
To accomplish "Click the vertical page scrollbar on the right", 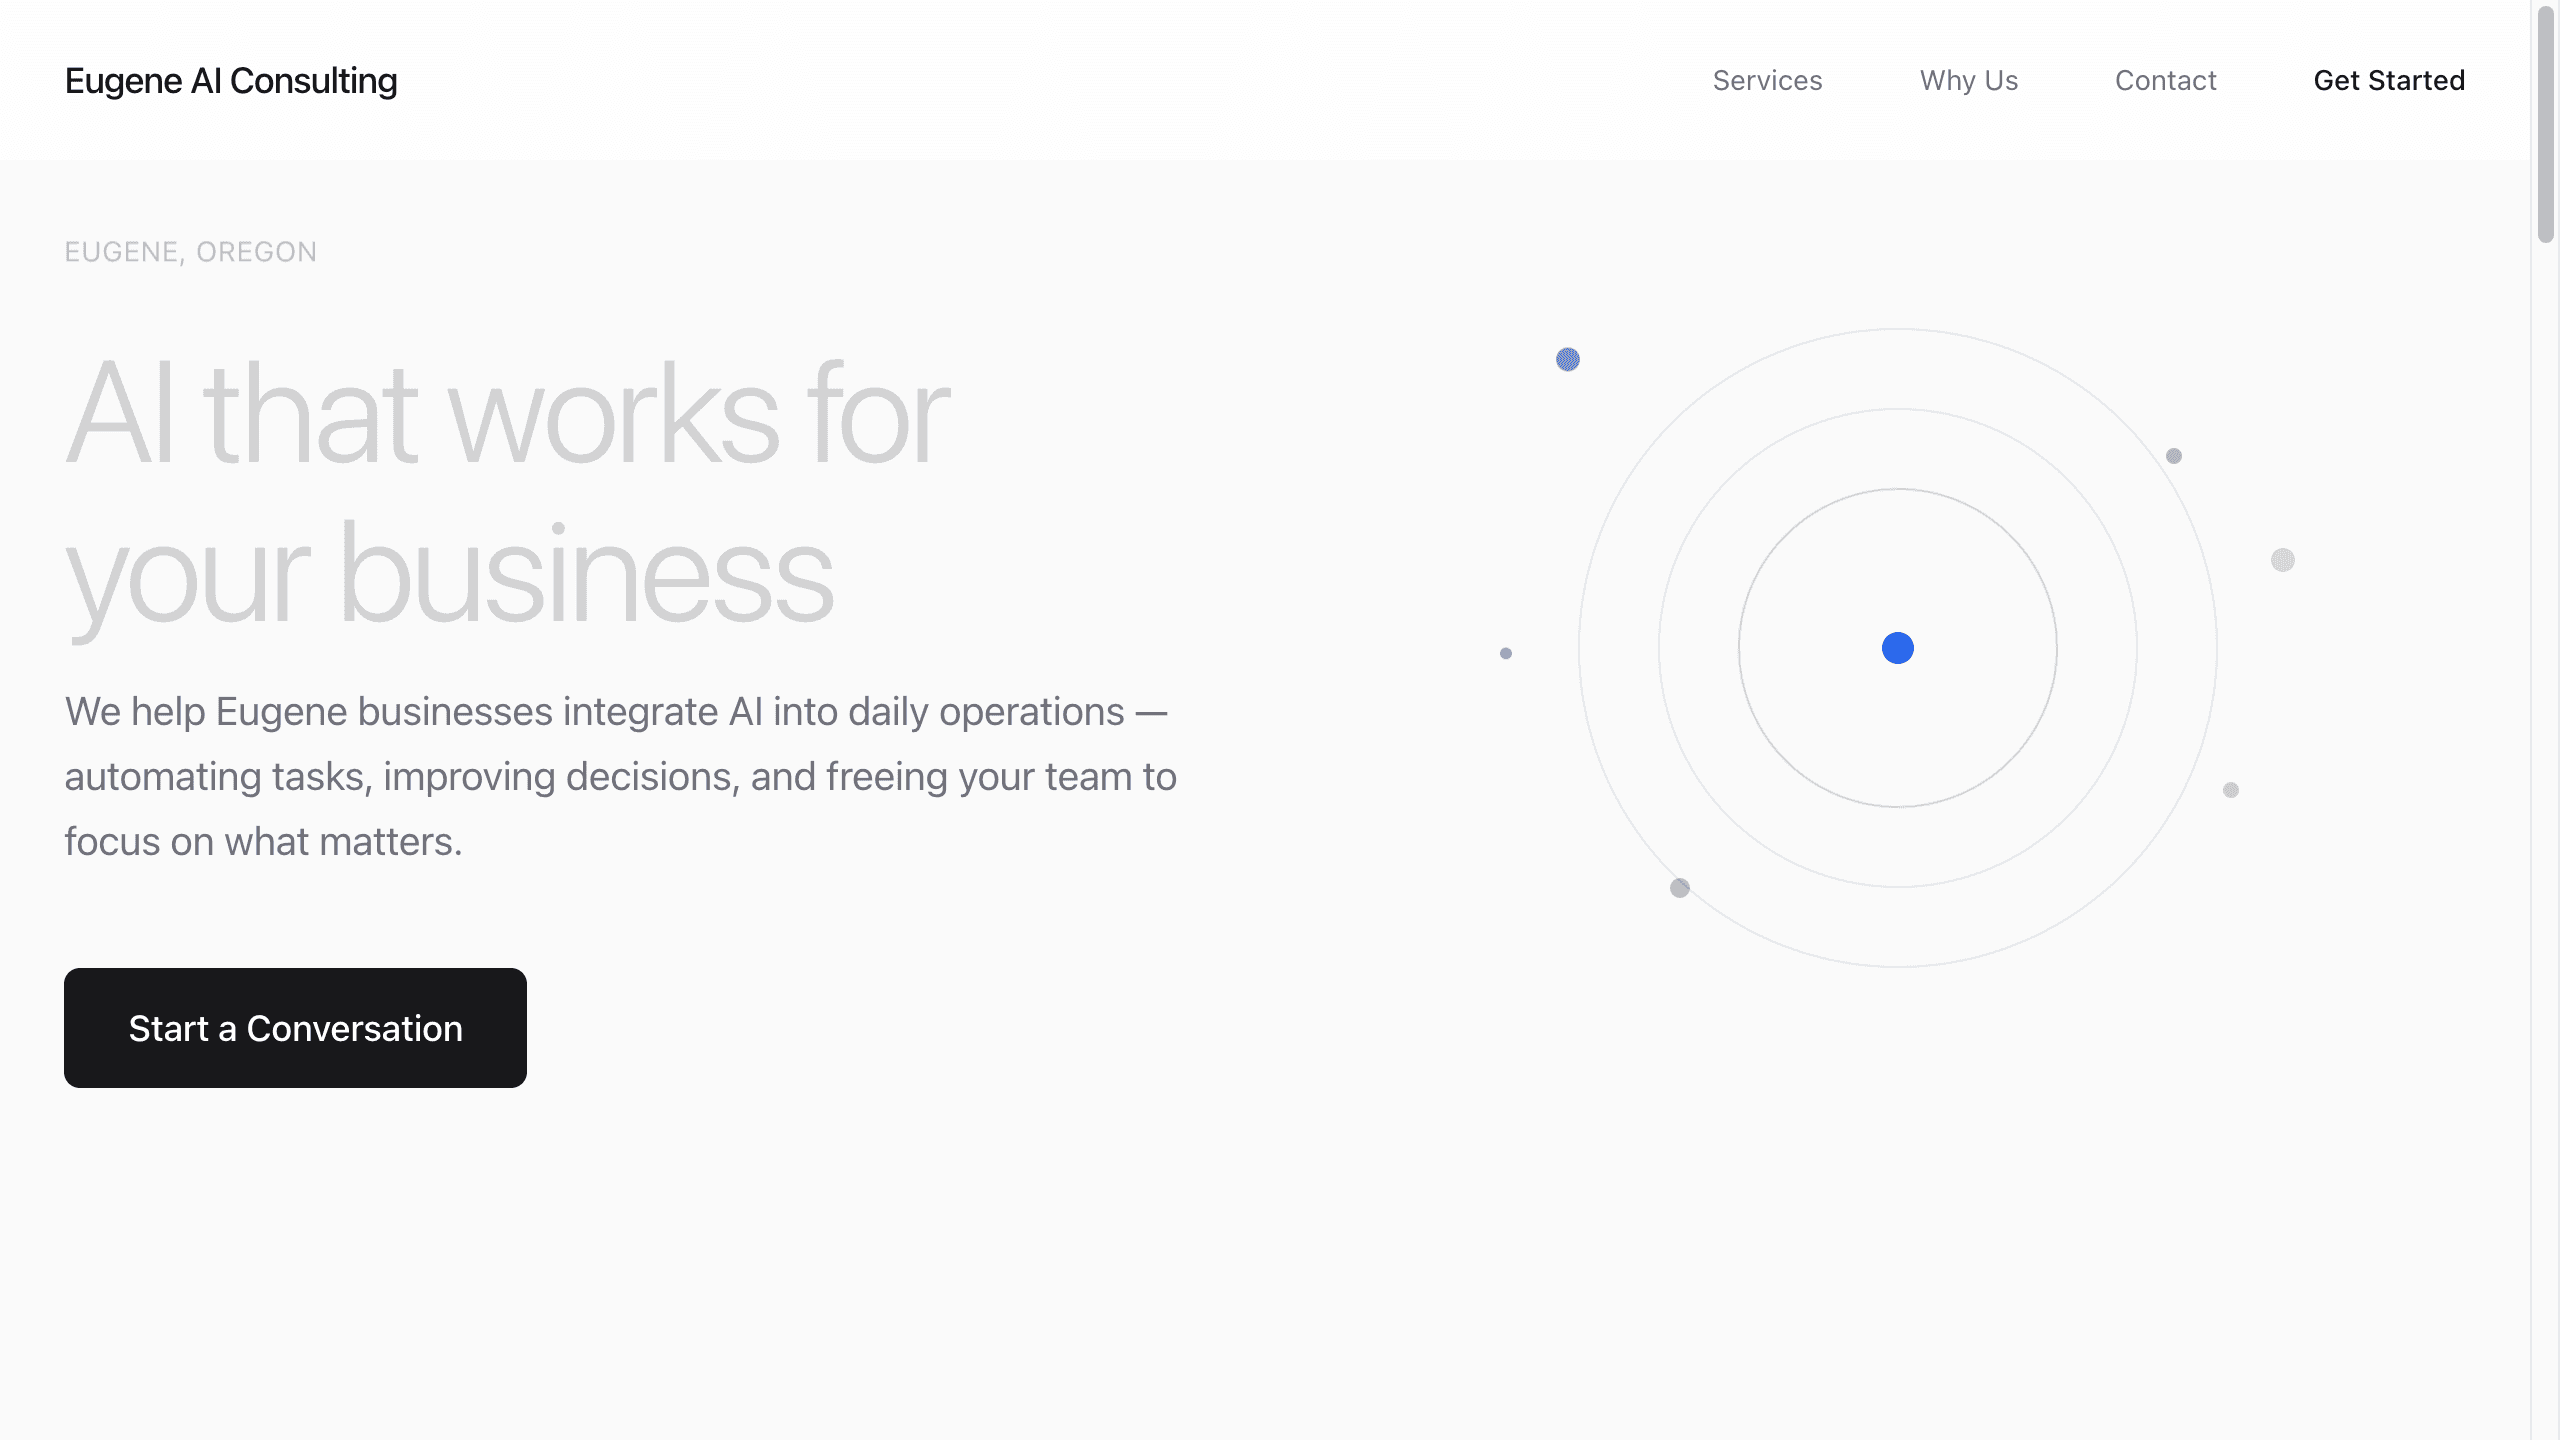I will (2545, 120).
